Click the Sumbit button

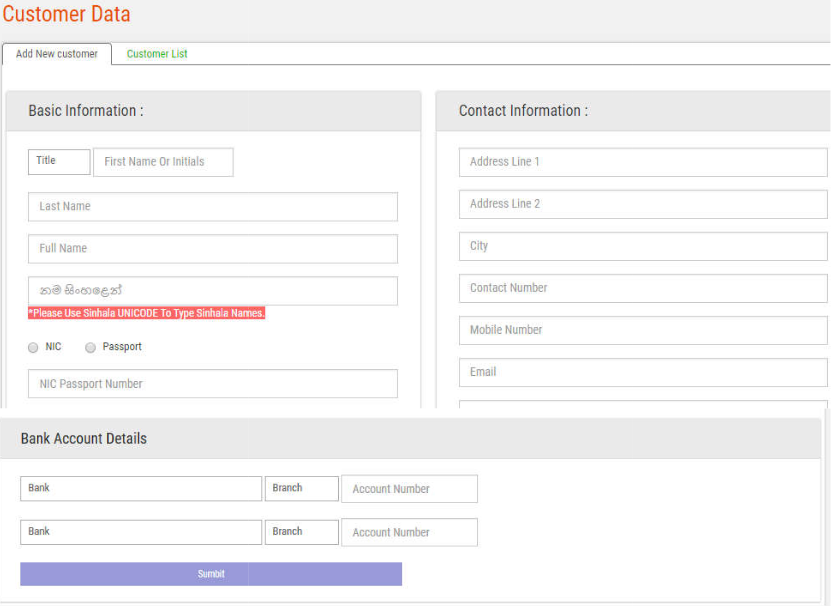click(211, 574)
